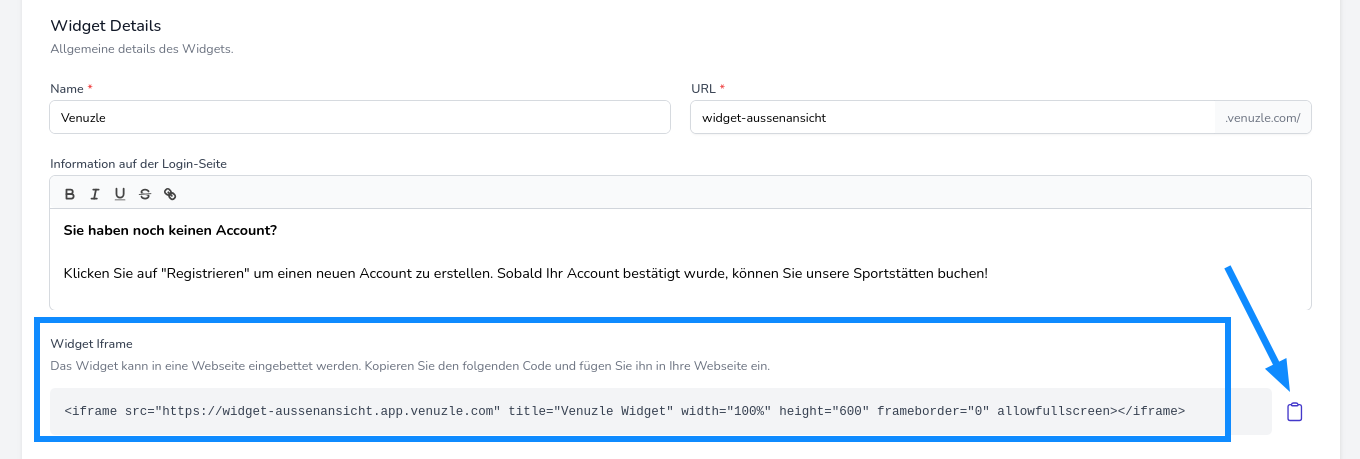Focus the Name field containing "Venuzle"
The image size is (1360, 459).
coord(359,117)
